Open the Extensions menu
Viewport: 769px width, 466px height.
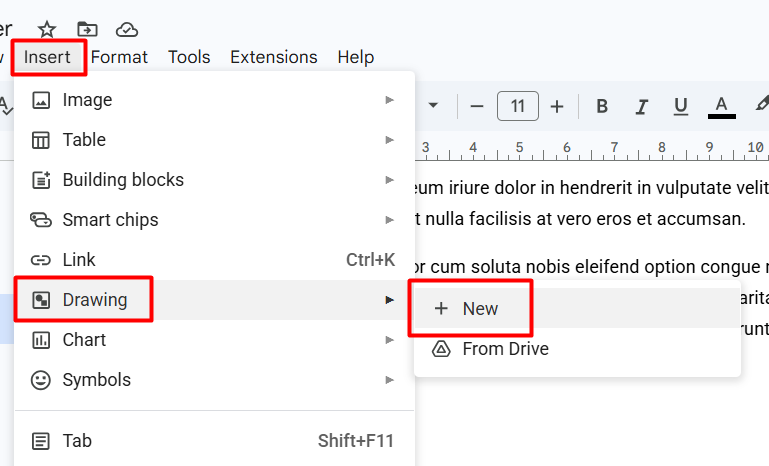coord(273,57)
